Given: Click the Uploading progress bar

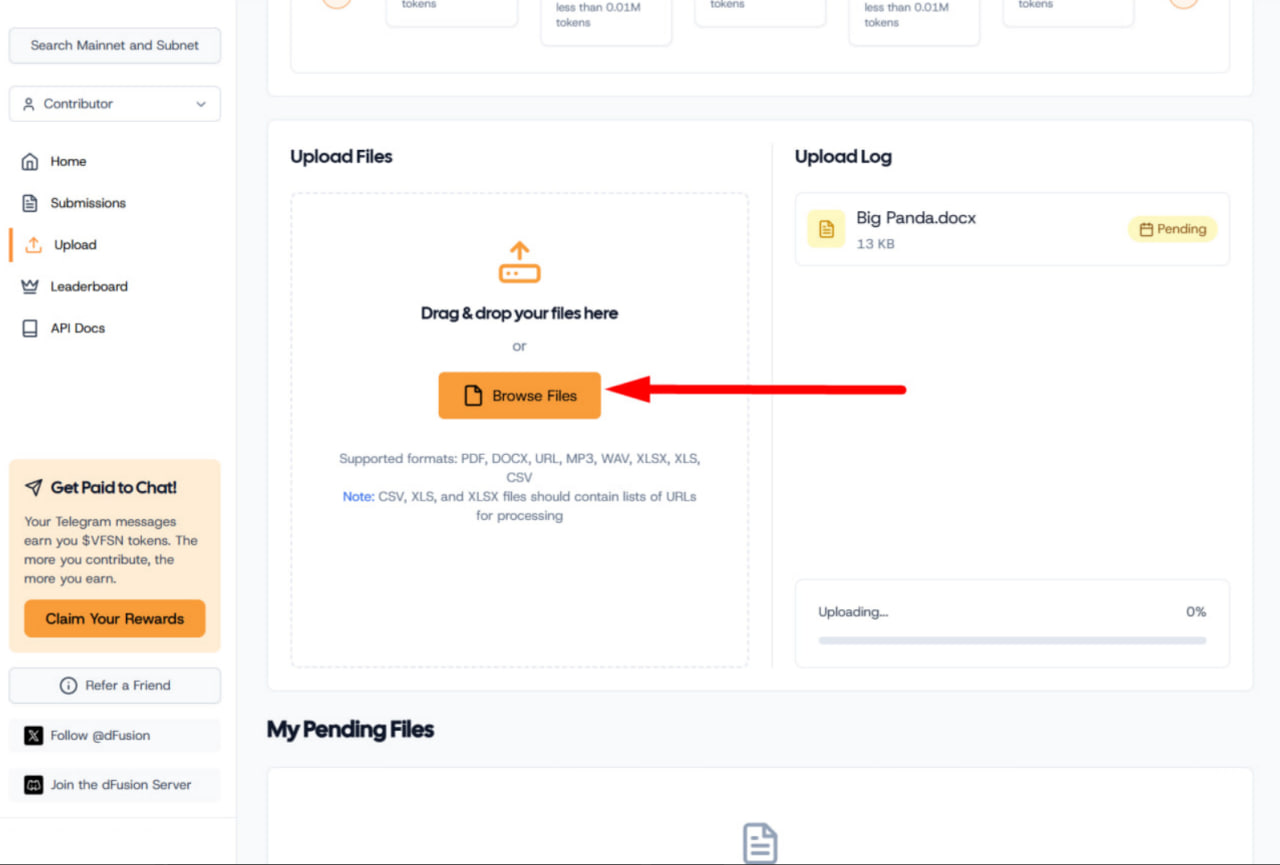Looking at the screenshot, I should coord(1012,640).
